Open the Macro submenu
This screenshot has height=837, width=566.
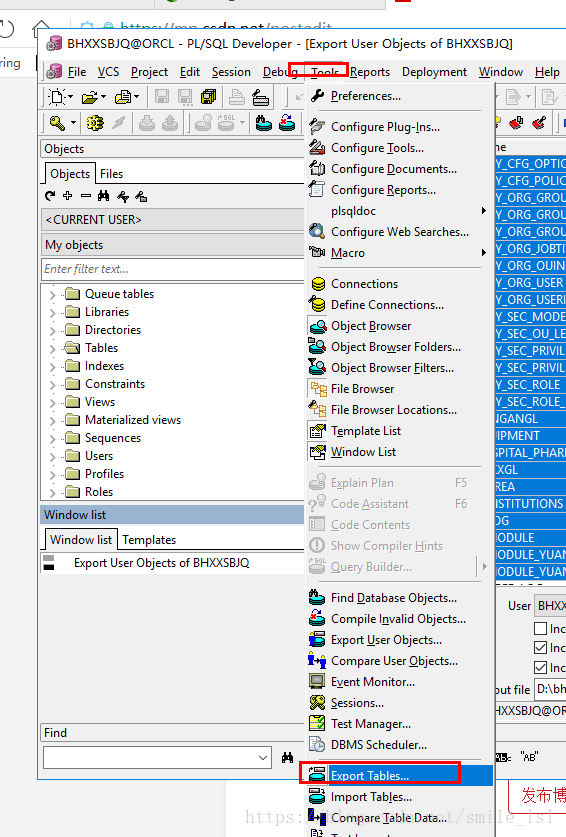tap(398, 252)
